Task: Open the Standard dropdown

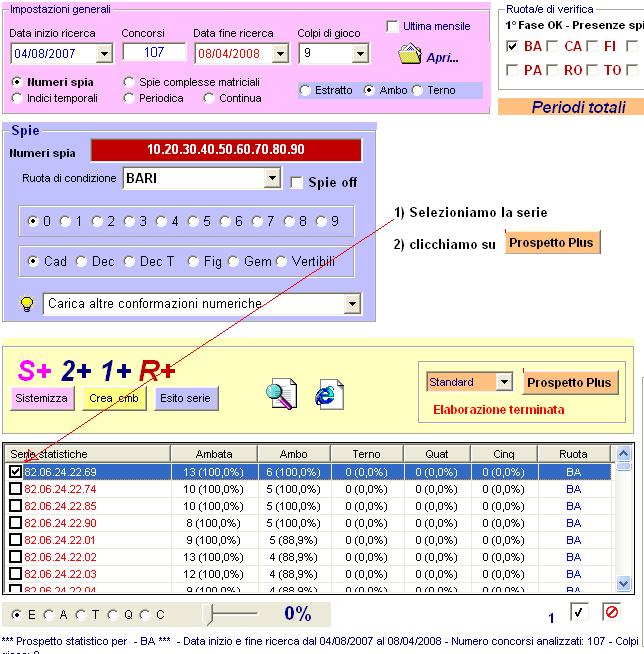Action: tap(504, 382)
